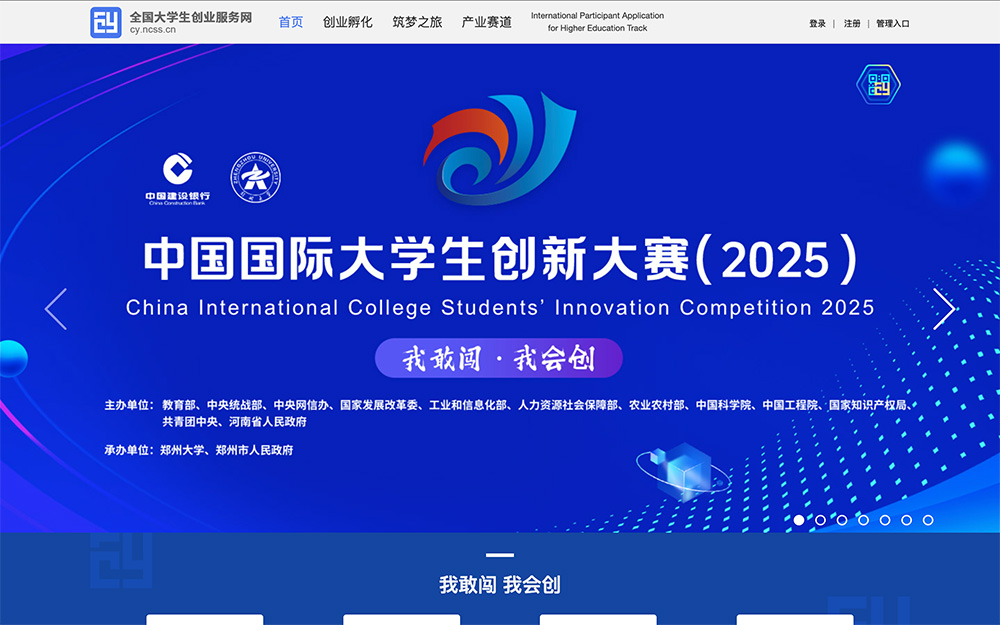
Task: Click the banner title 中国国际大学生创新大赛(2025)
Action: coord(501,260)
